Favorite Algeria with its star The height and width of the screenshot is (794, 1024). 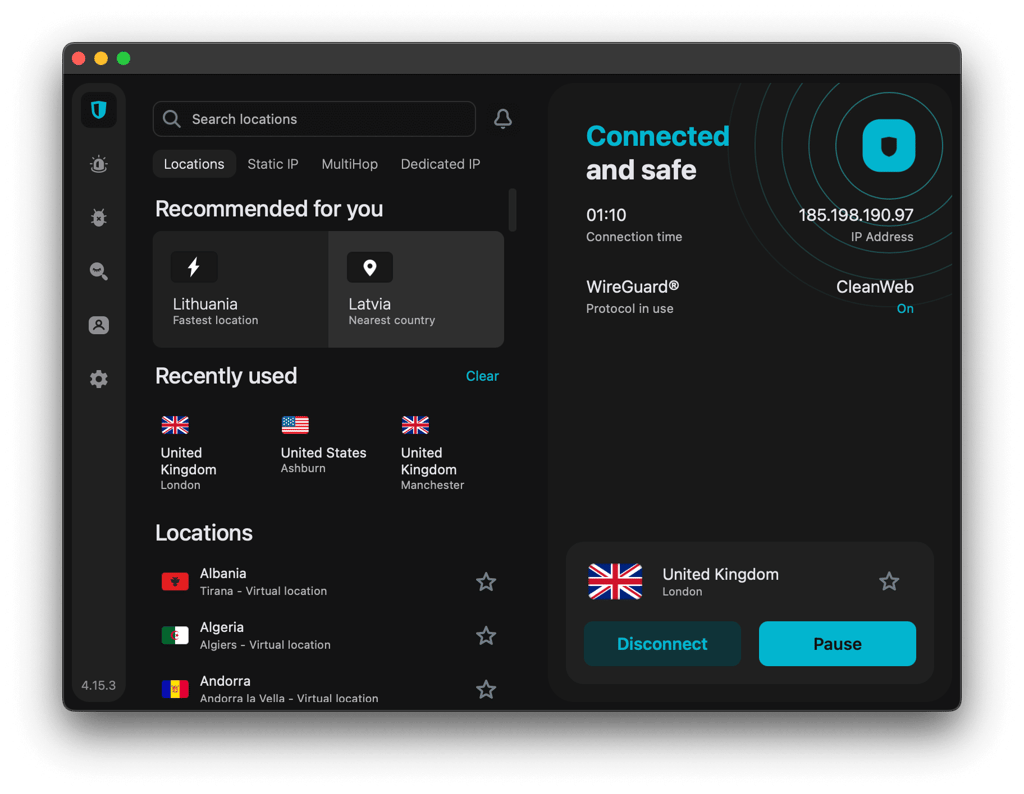pos(486,635)
